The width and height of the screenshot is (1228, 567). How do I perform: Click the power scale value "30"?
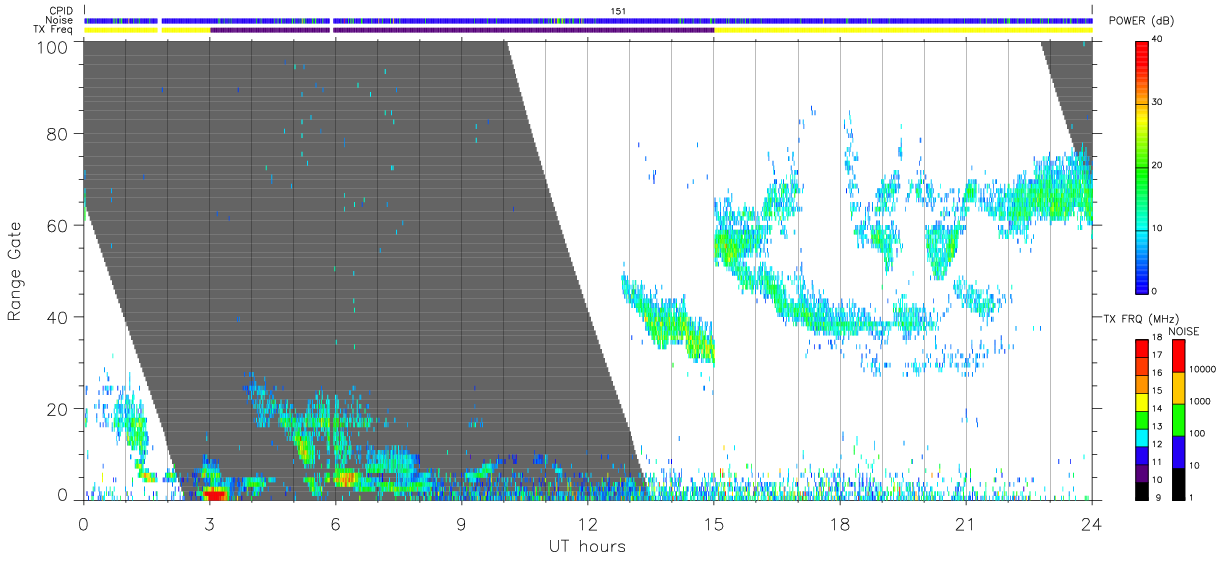[x=1158, y=103]
